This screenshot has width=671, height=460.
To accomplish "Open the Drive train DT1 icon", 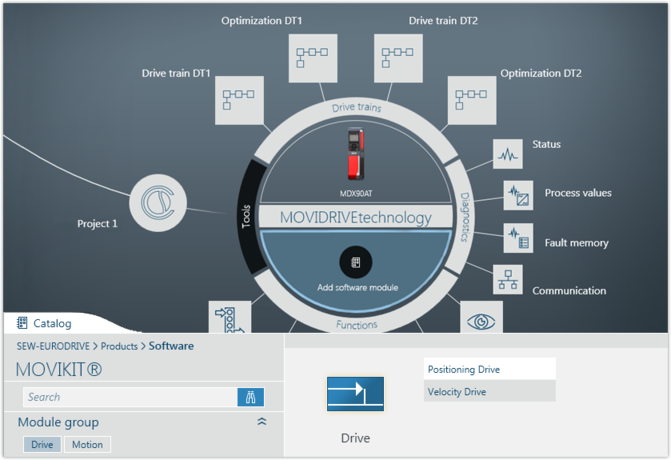I will tap(239, 100).
